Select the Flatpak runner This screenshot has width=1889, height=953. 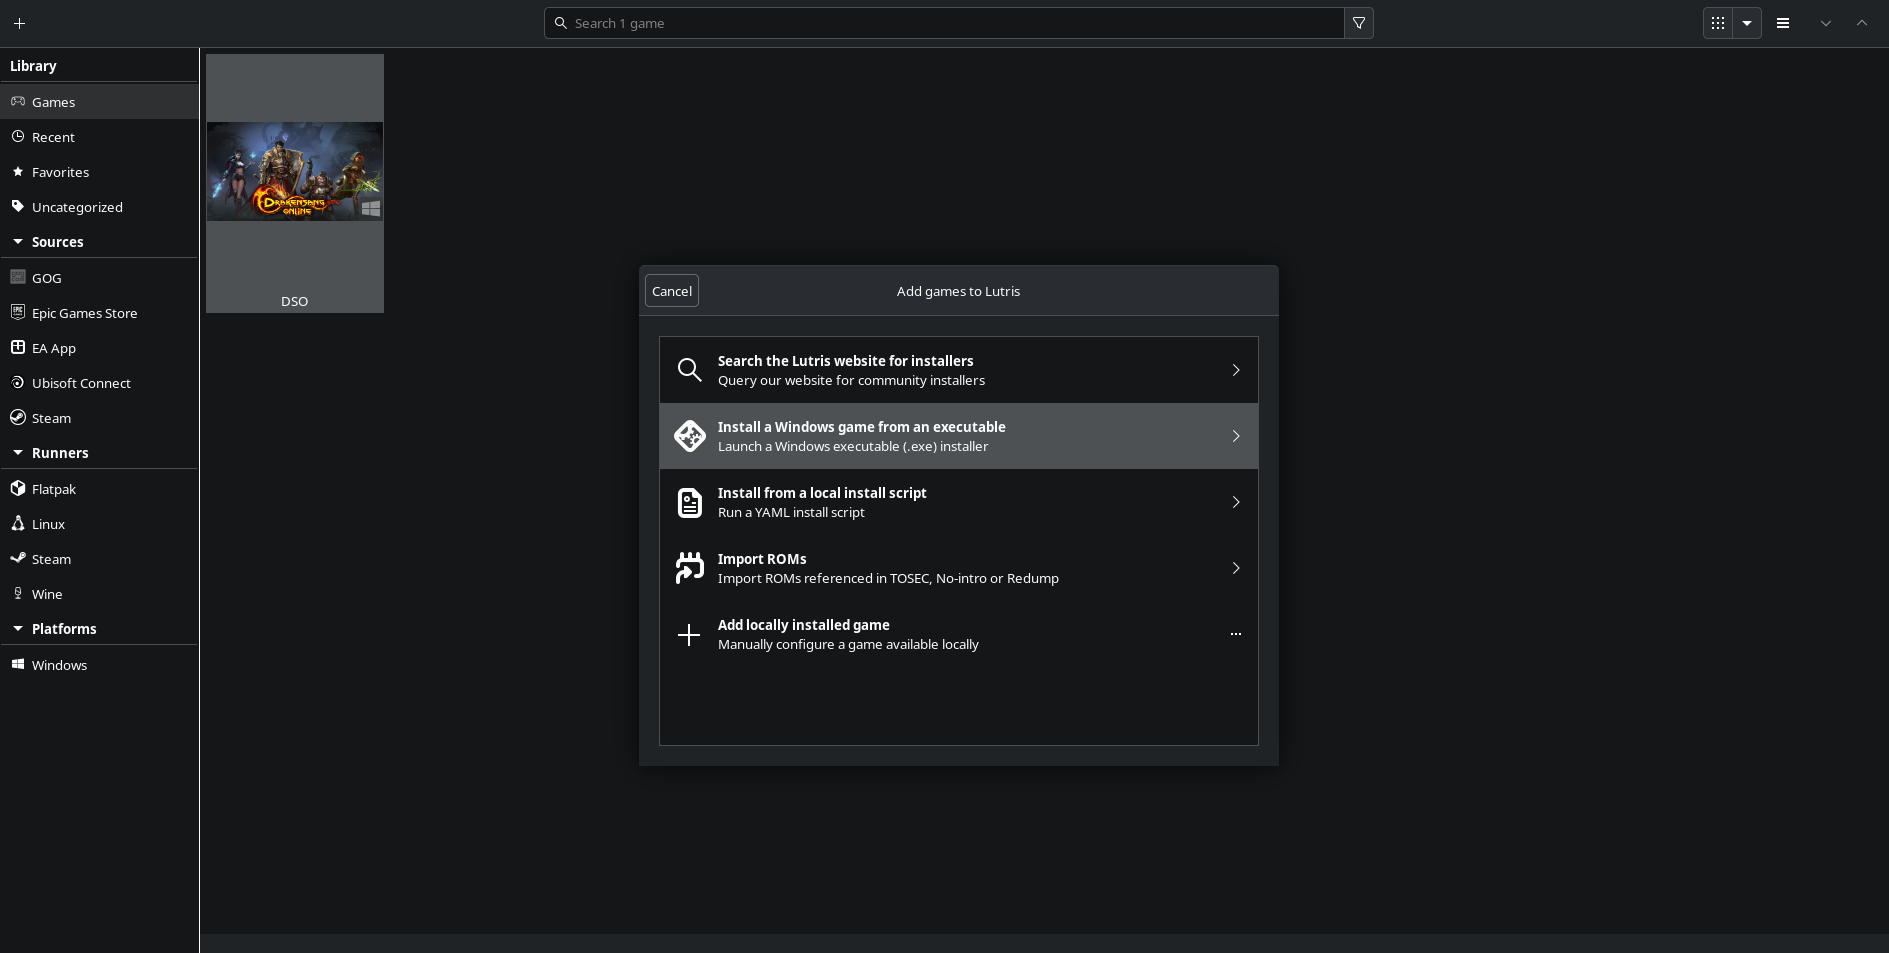click(x=99, y=489)
